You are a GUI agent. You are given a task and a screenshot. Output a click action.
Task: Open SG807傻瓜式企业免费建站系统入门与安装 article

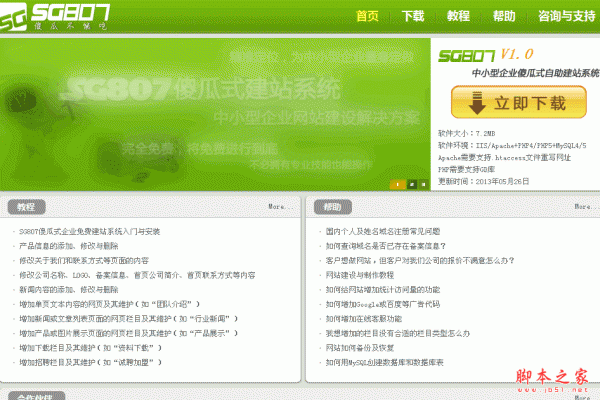click(90, 232)
